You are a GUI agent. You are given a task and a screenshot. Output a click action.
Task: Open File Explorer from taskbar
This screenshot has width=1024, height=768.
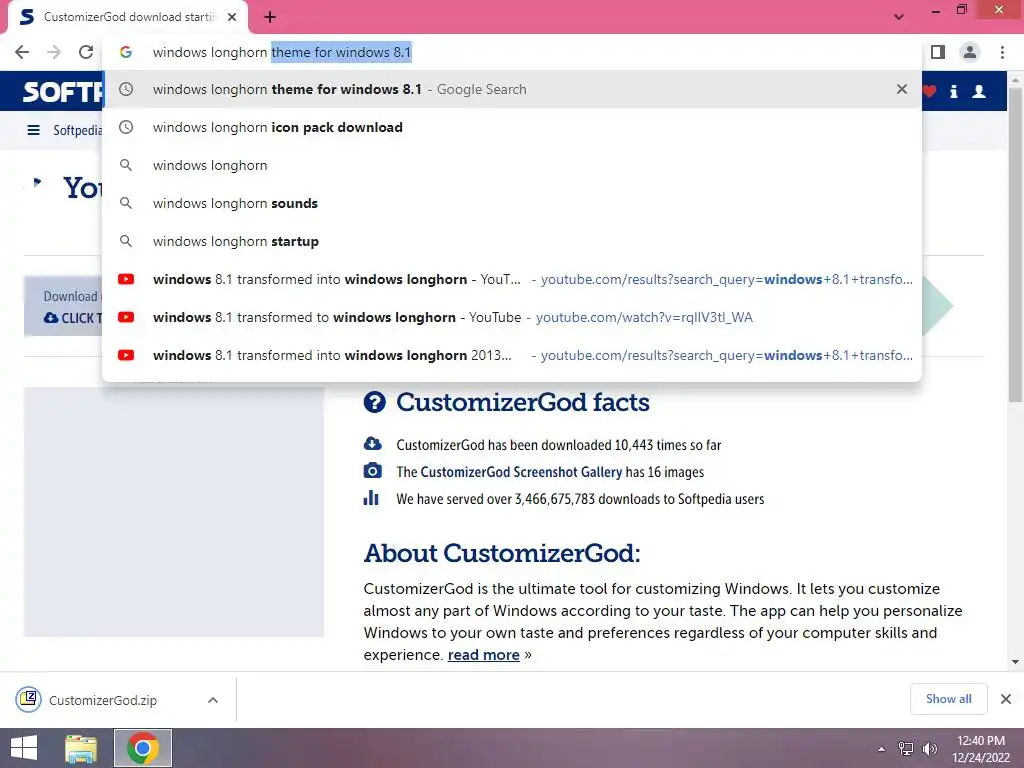pyautogui.click(x=81, y=748)
